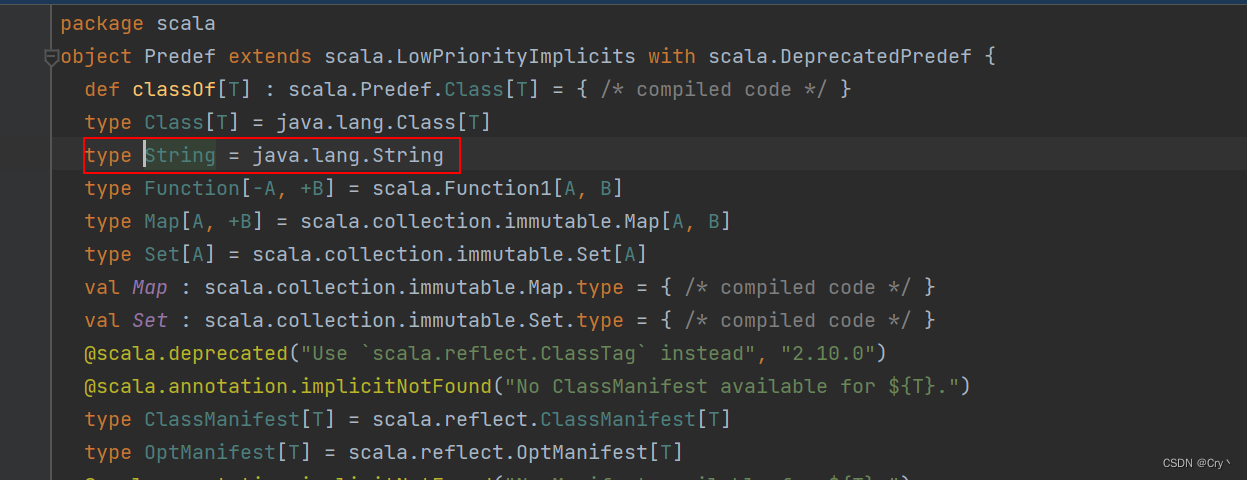Click the '@scala.deprecated' annotation
The image size is (1247, 480).
tap(186, 353)
